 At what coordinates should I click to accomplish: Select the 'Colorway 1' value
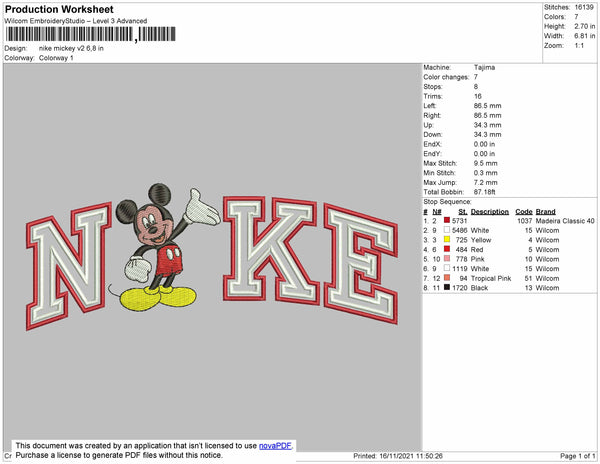click(56, 58)
